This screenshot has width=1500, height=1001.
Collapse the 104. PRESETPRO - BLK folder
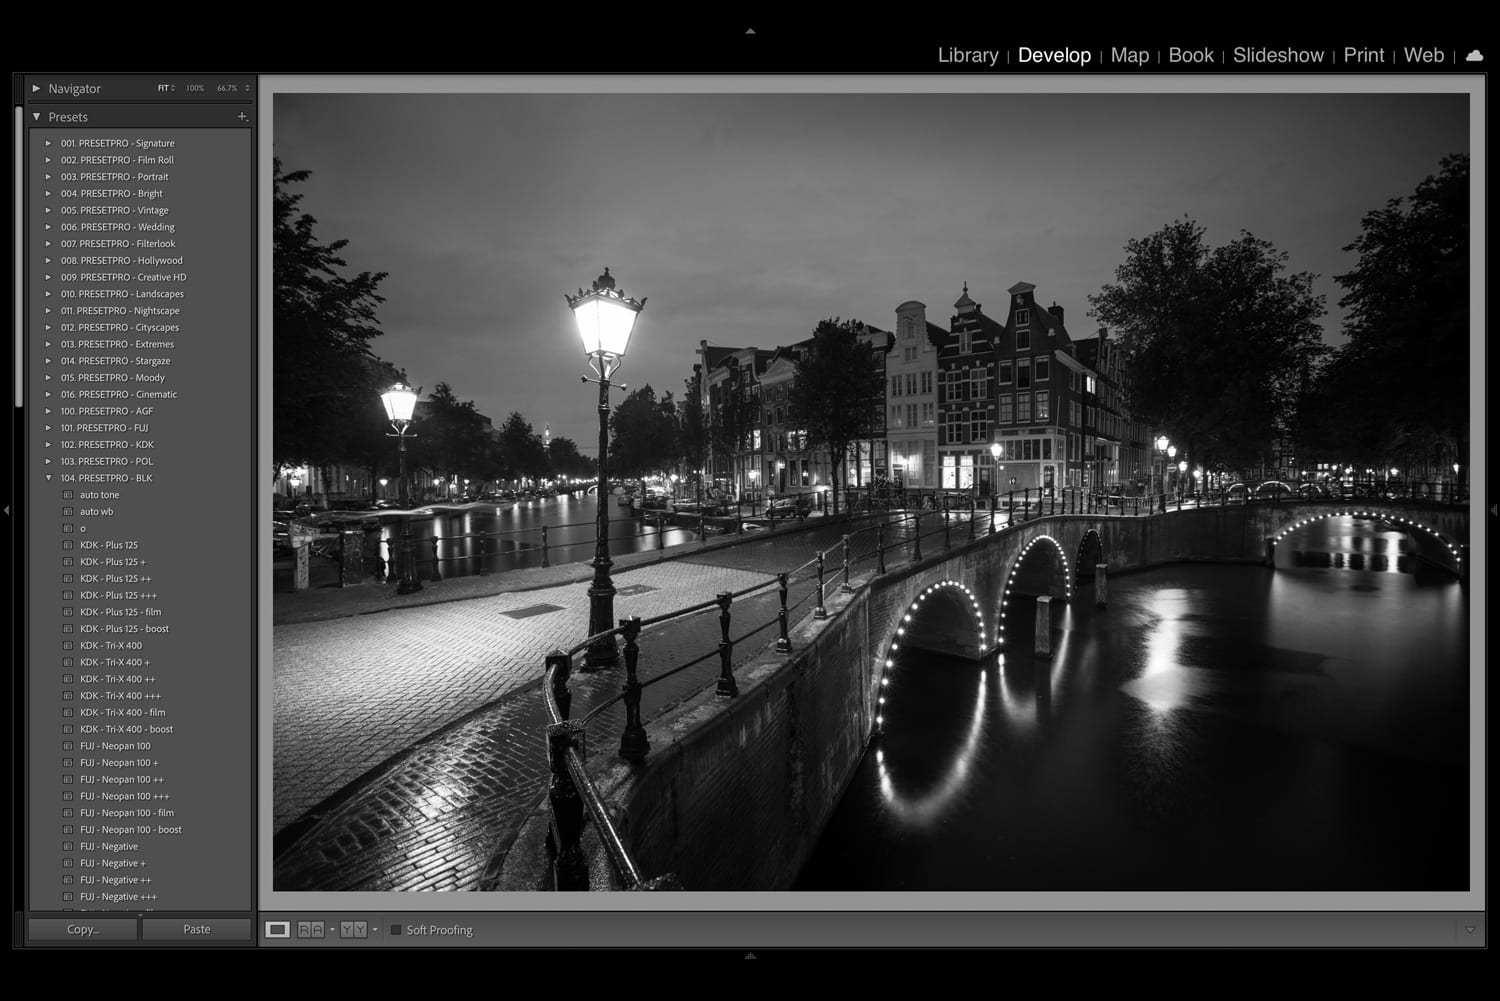click(x=48, y=479)
